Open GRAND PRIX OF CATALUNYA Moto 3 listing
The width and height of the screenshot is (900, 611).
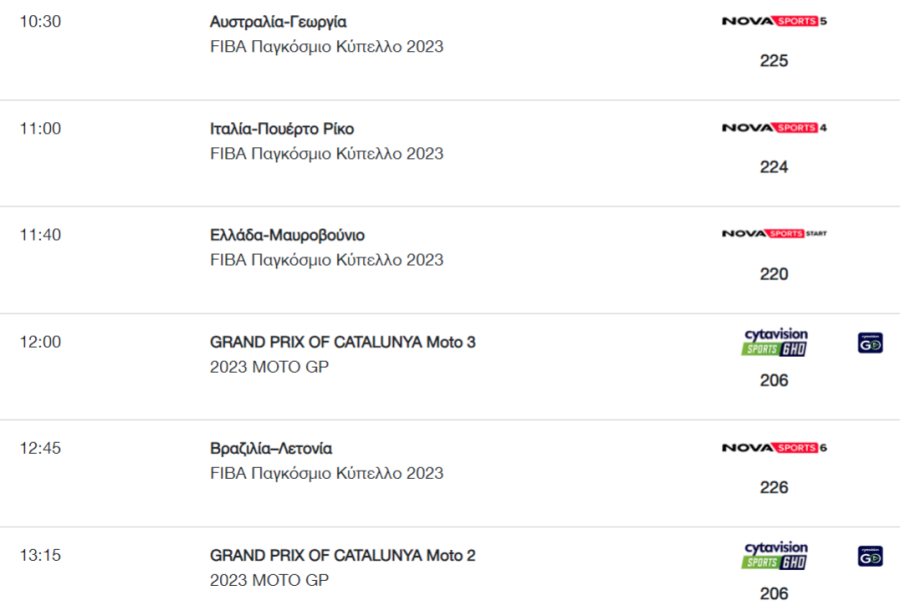[343, 342]
